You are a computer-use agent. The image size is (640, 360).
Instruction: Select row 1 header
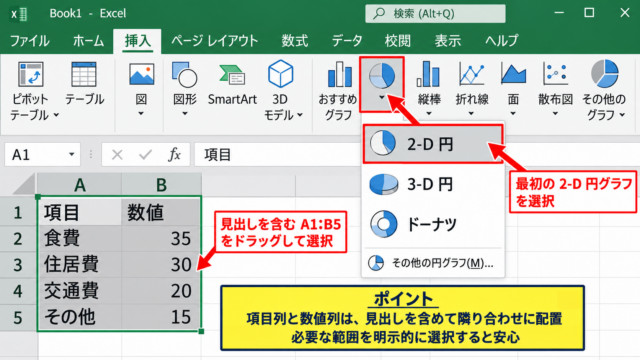[18, 212]
